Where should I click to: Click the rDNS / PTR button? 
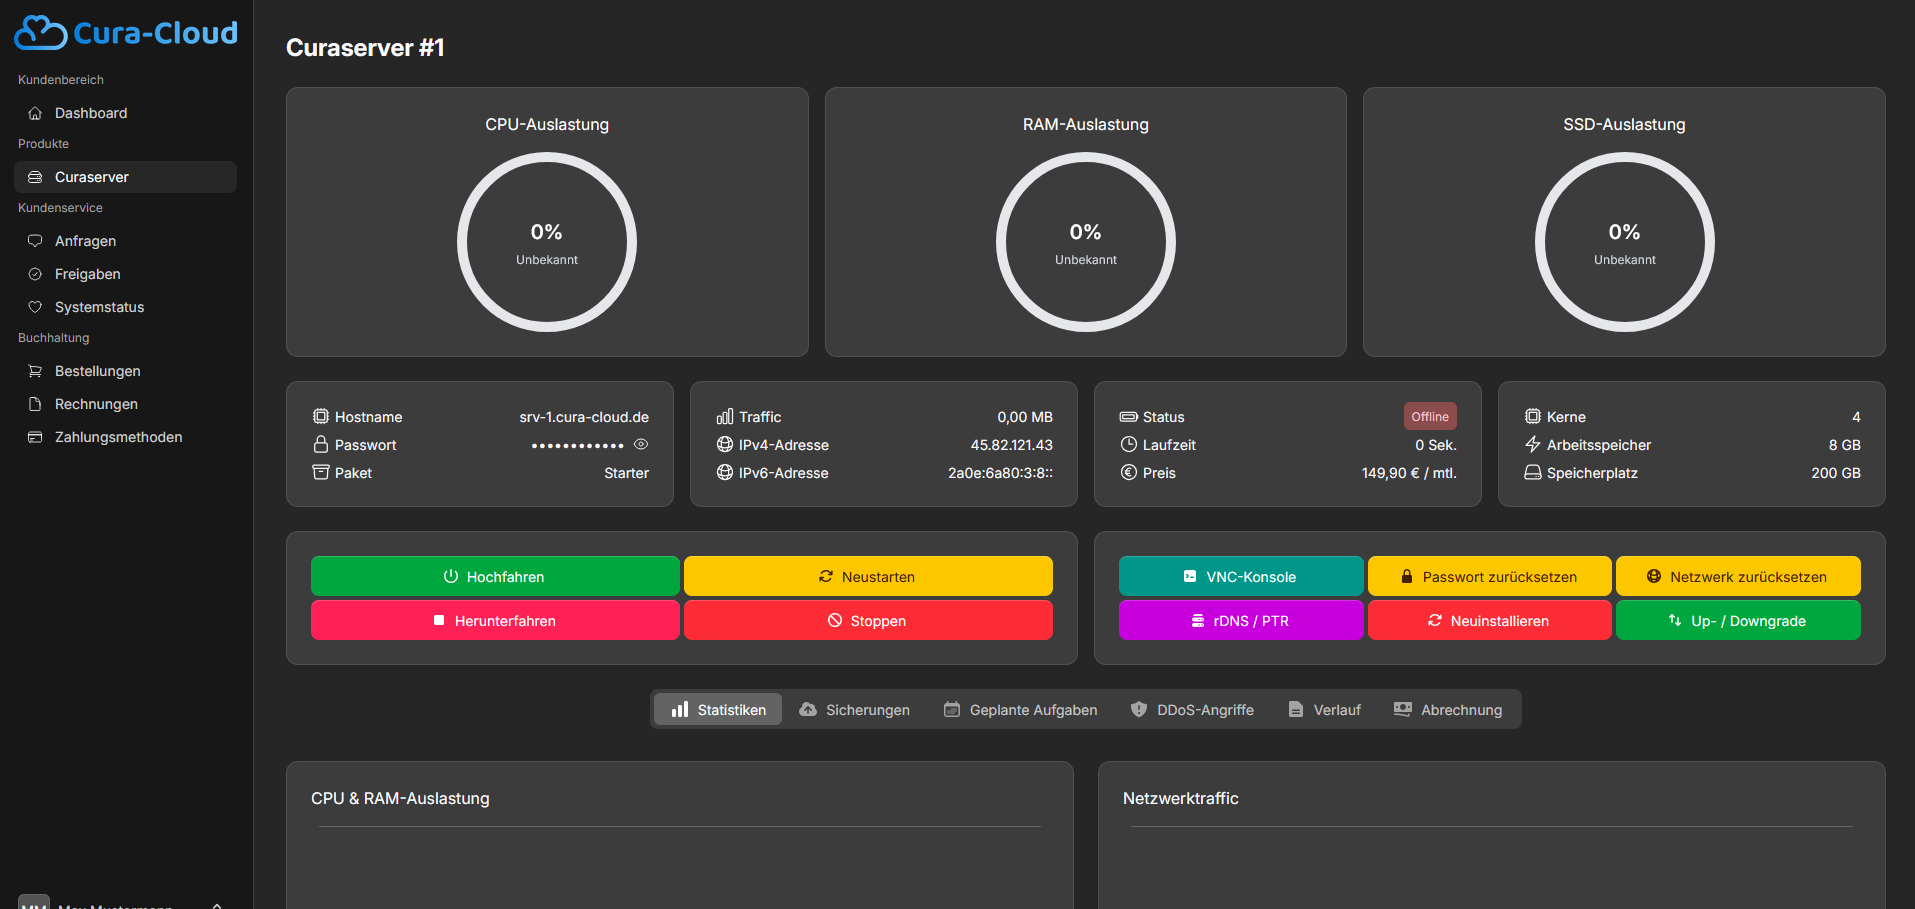pos(1240,621)
